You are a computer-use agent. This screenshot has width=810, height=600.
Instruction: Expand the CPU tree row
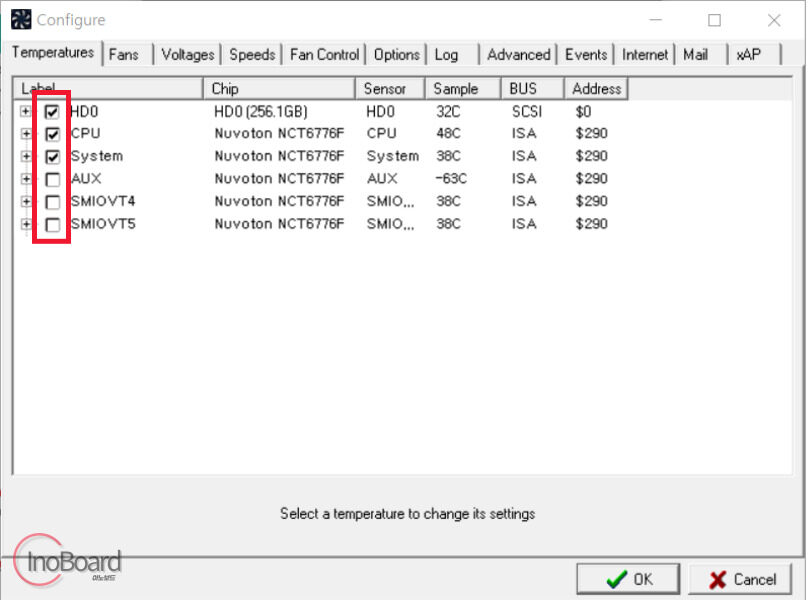pyautogui.click(x=25, y=134)
